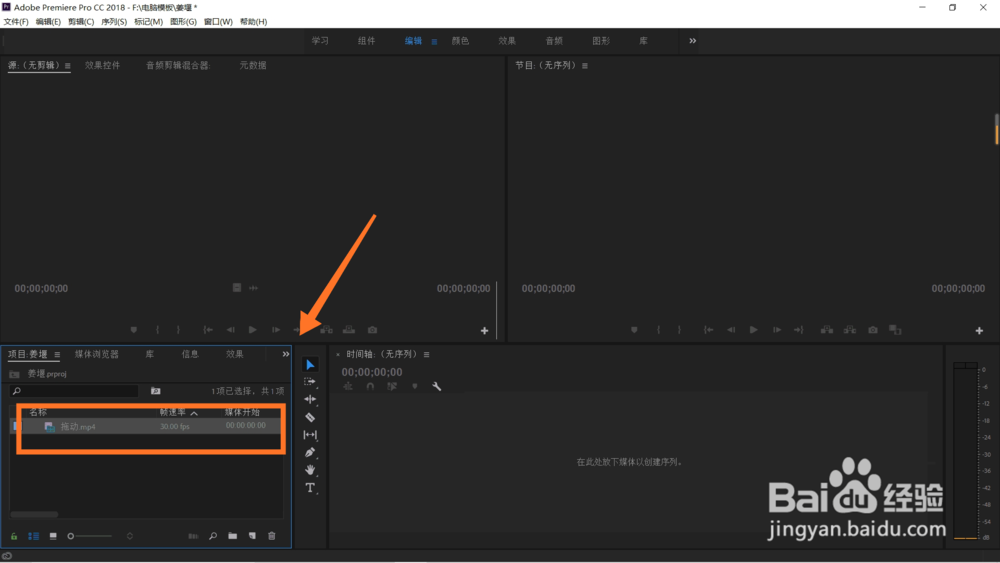Click the Overwrite button in Source monitor
The width and height of the screenshot is (1000, 563).
(349, 330)
